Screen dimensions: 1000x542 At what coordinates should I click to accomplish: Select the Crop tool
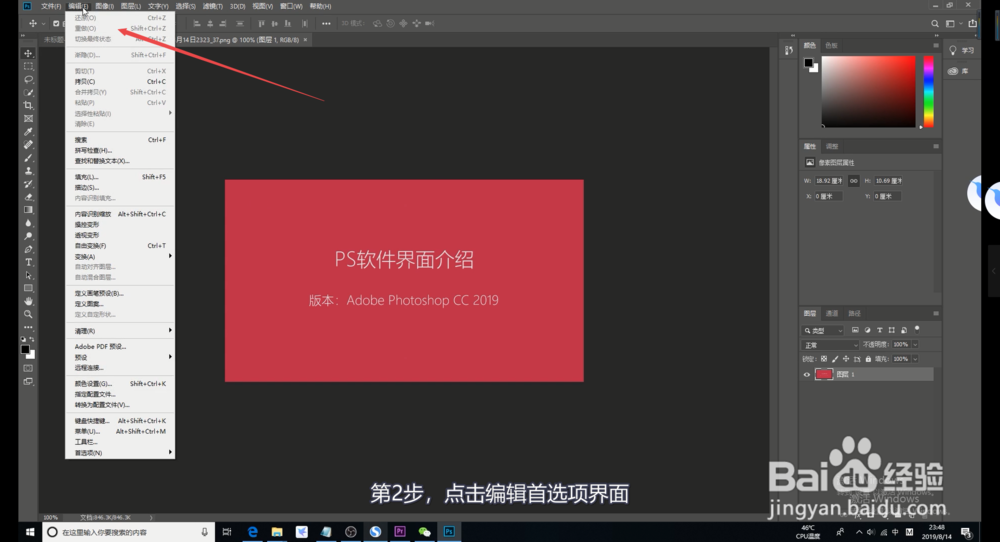pos(28,105)
